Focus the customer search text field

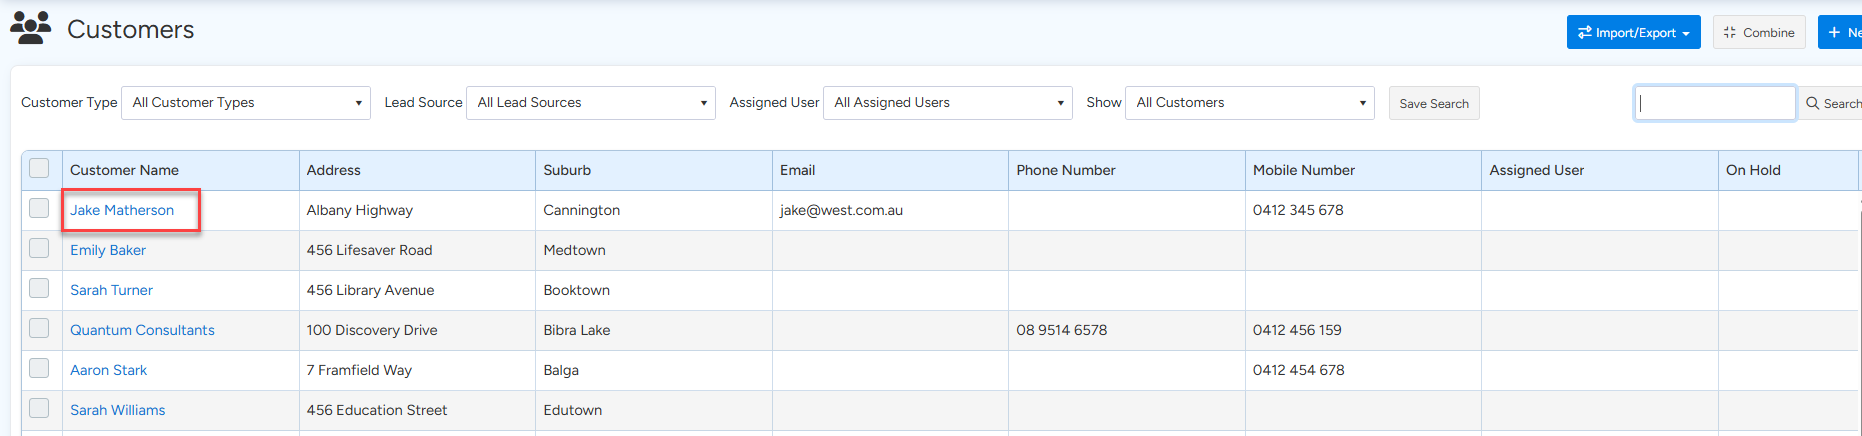point(1714,103)
